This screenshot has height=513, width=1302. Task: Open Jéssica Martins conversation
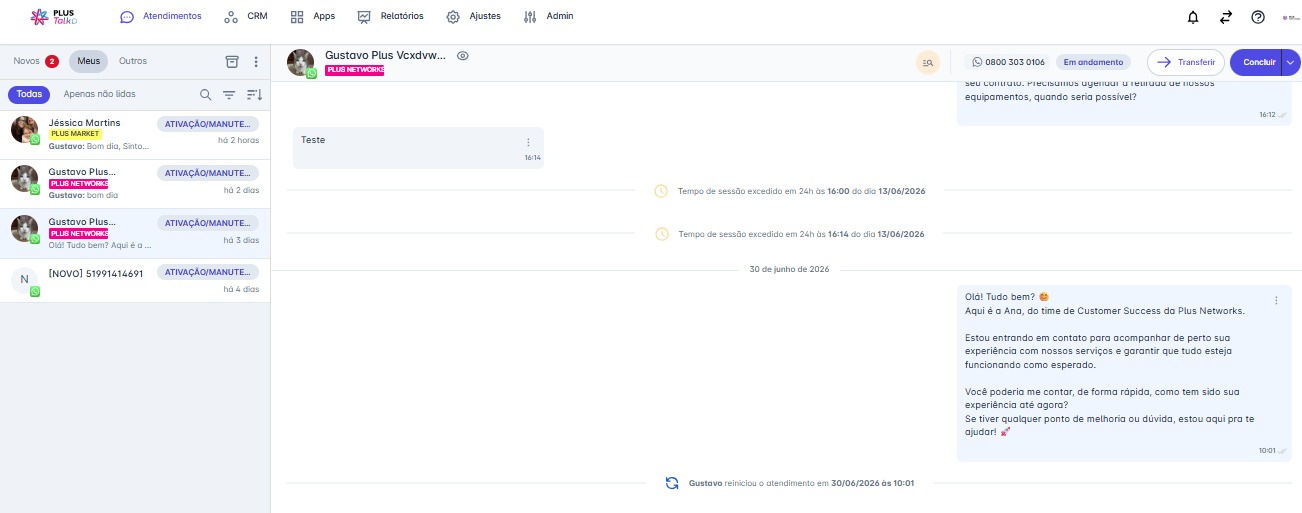[135, 135]
